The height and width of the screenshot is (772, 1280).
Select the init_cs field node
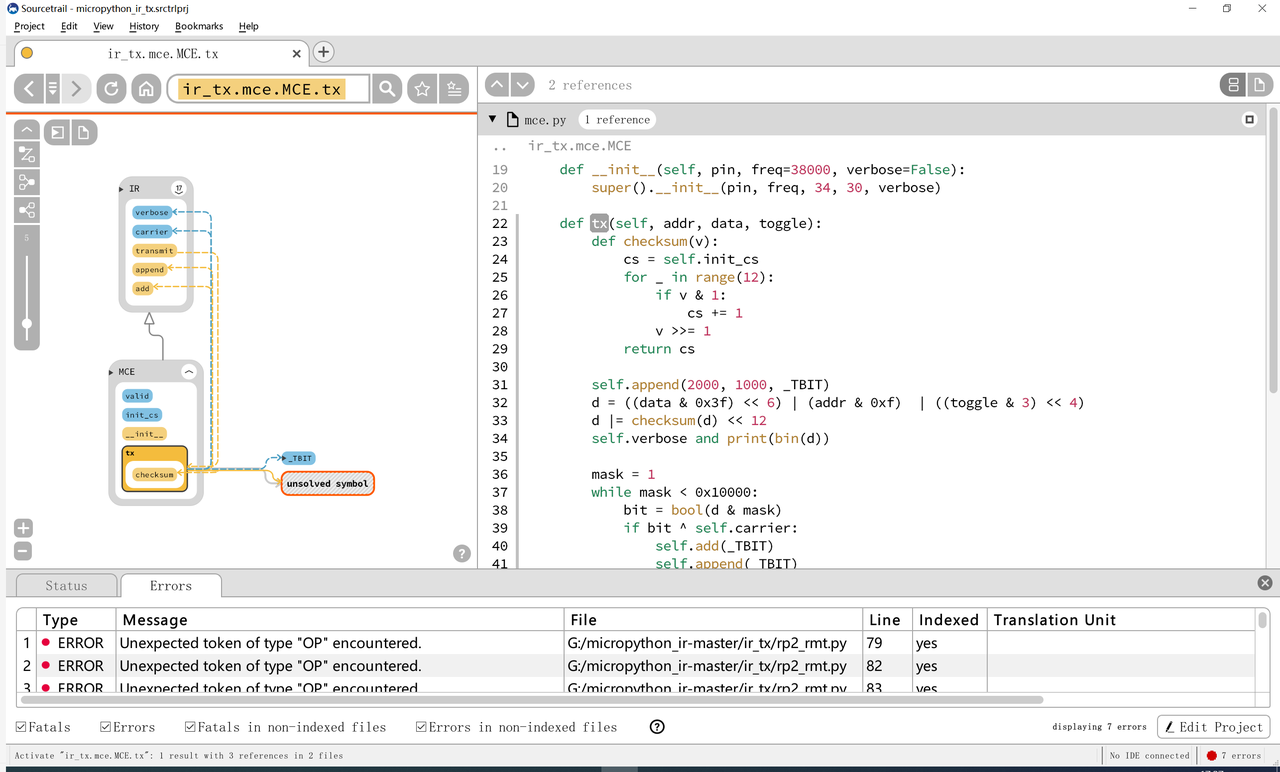(x=142, y=415)
